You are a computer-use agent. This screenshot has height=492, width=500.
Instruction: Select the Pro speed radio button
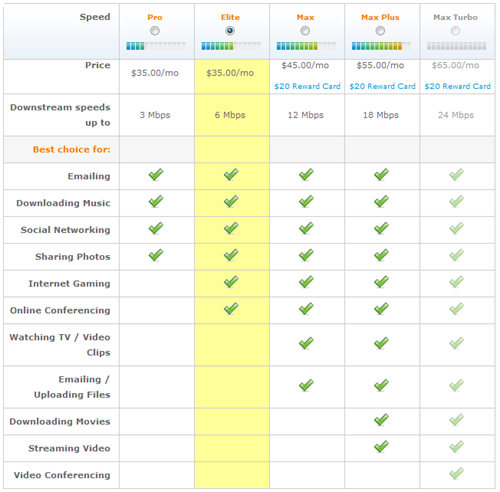155,31
